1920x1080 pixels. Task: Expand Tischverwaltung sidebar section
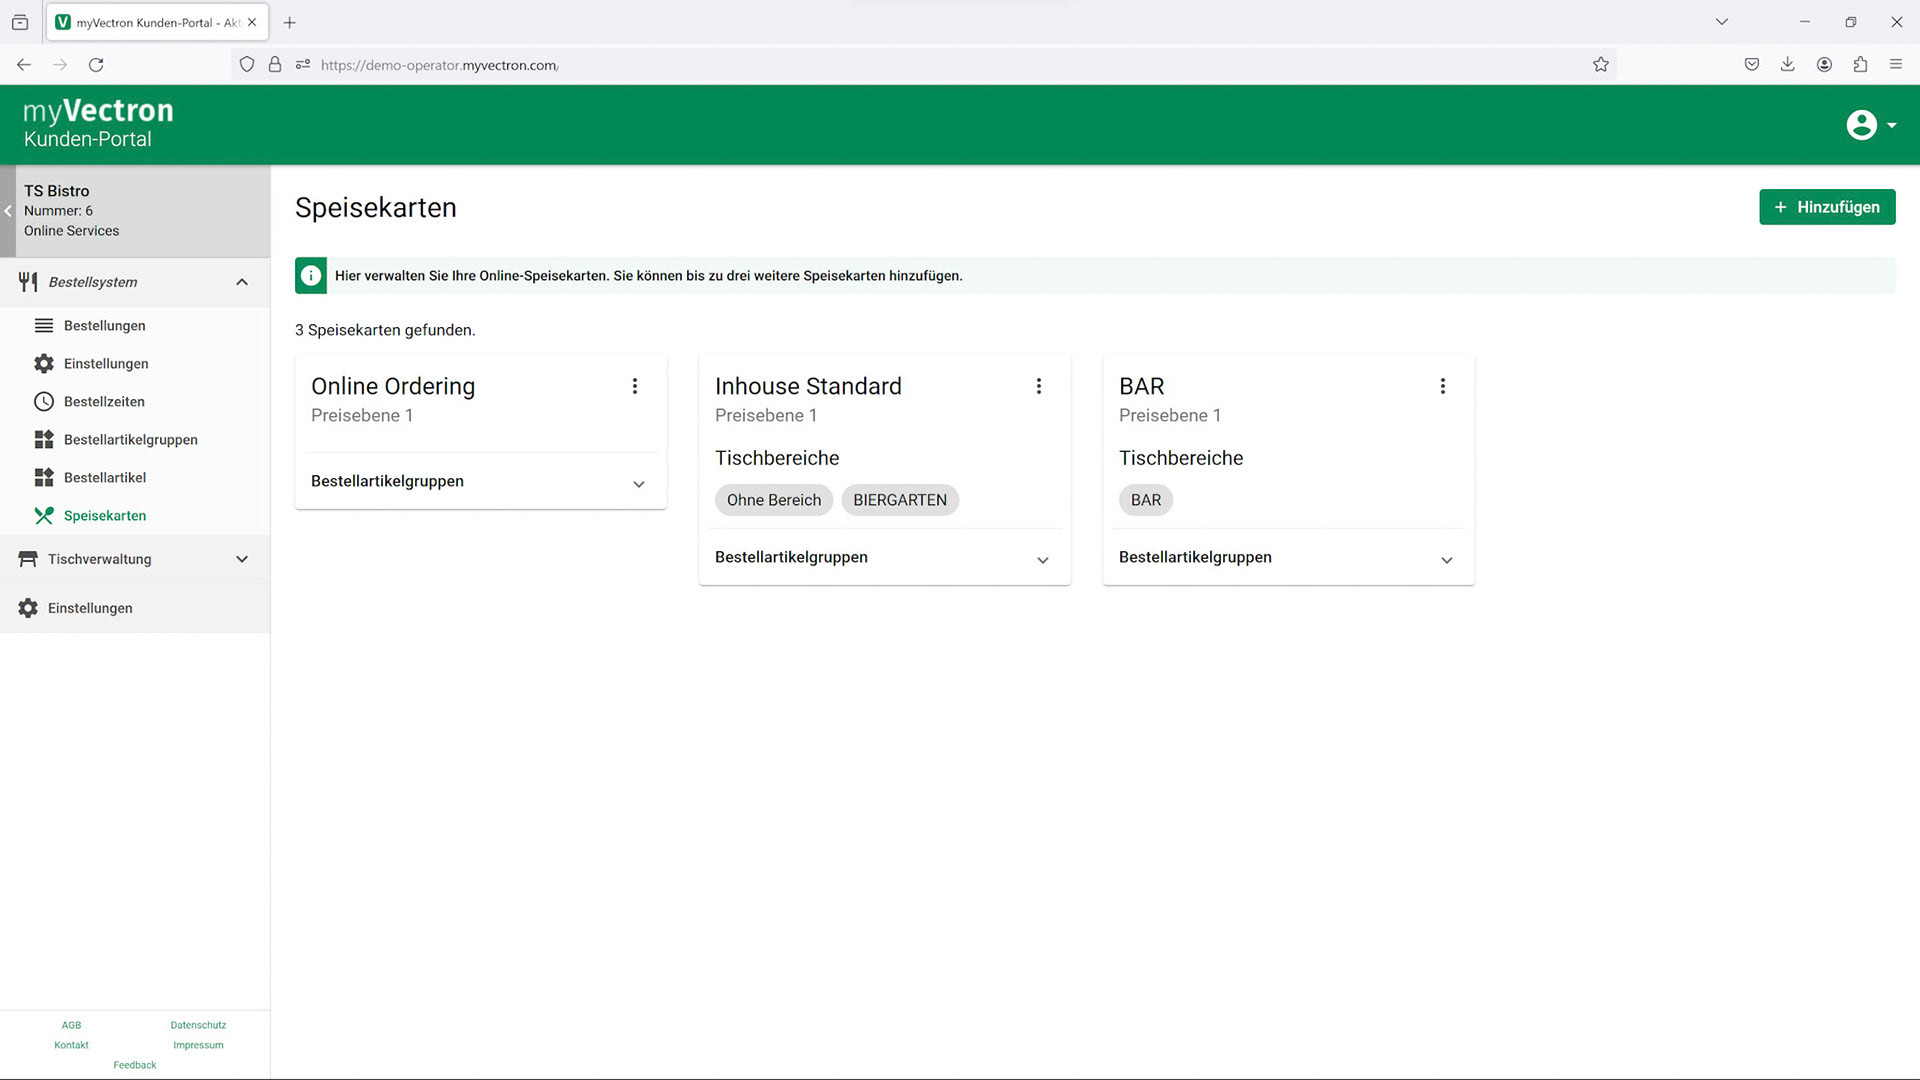(x=242, y=559)
